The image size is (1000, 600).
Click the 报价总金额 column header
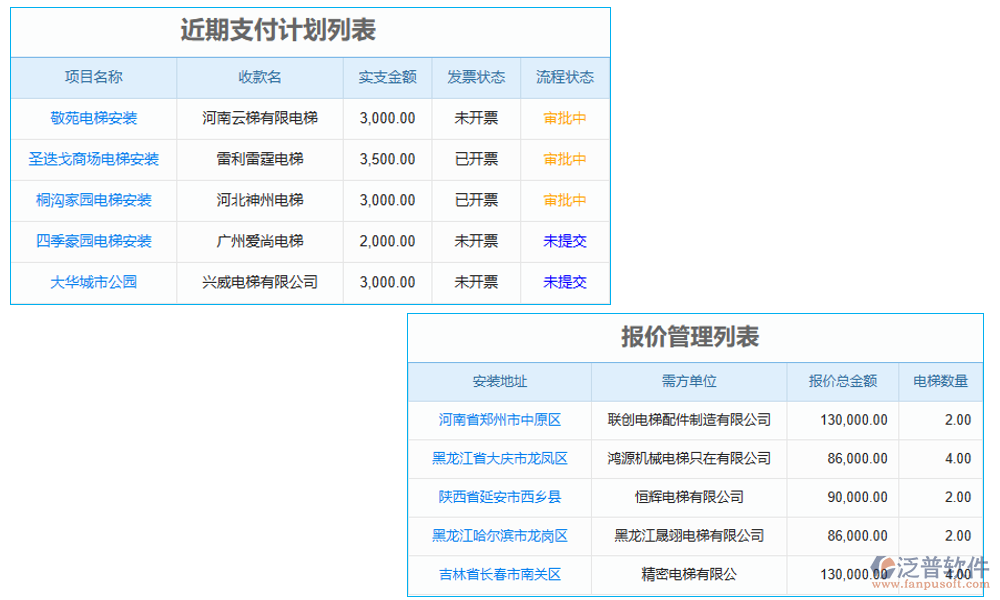click(843, 381)
